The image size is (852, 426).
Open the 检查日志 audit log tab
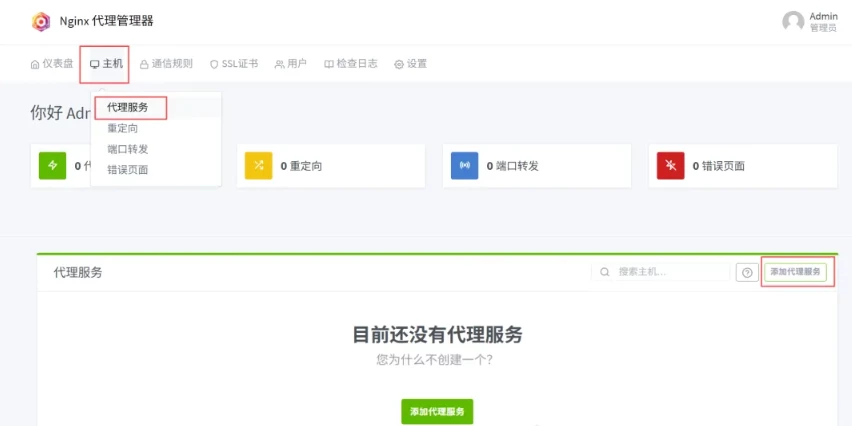pyautogui.click(x=350, y=64)
